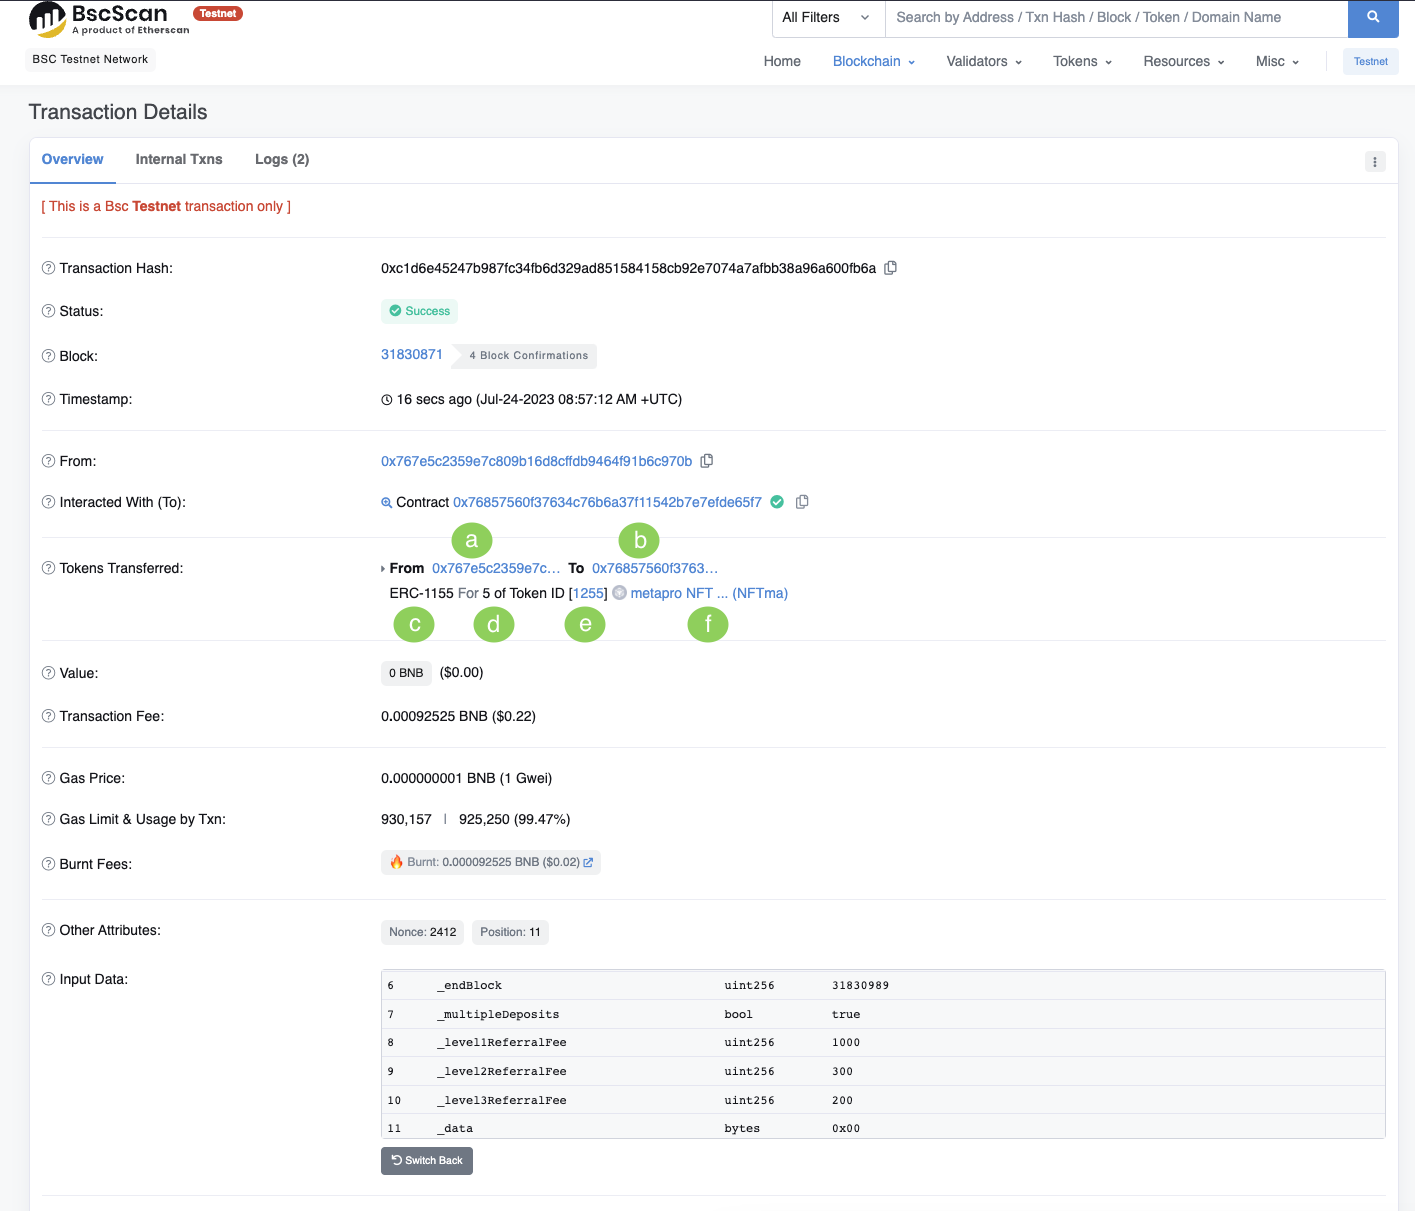Click Token ID 1255 link
1415x1211 pixels.
click(x=588, y=593)
